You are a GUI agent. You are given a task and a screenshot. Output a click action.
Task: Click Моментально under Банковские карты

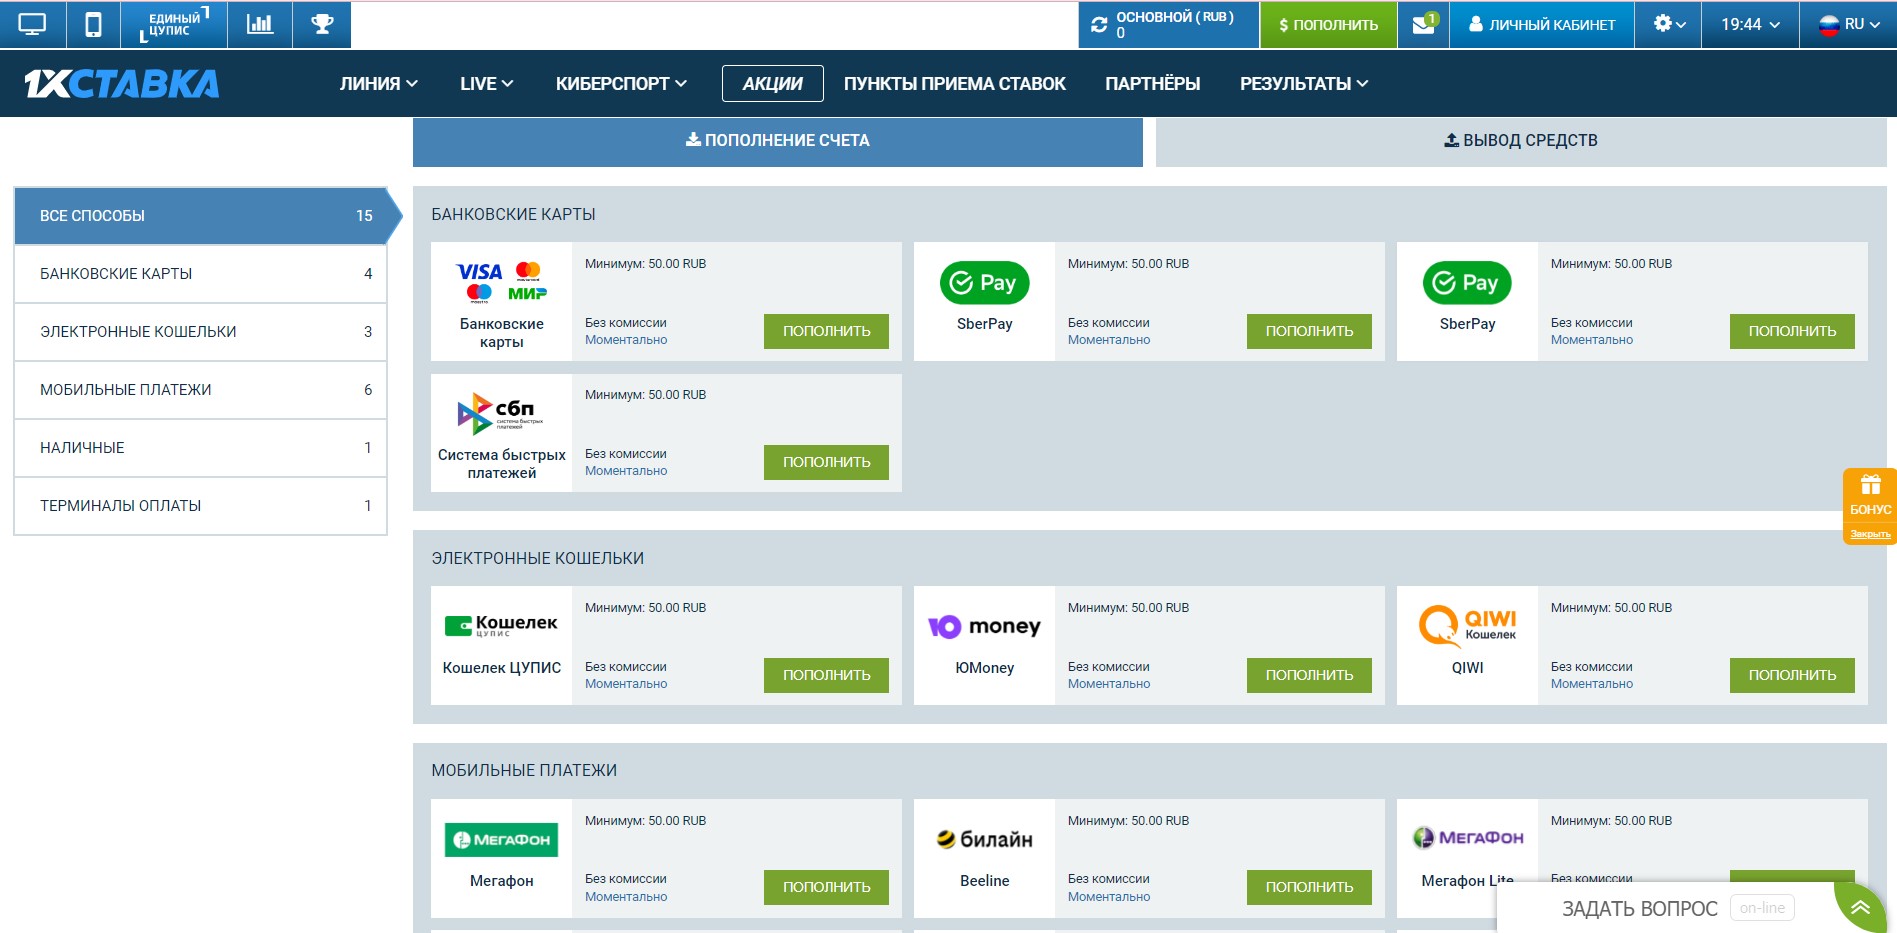[x=626, y=340]
